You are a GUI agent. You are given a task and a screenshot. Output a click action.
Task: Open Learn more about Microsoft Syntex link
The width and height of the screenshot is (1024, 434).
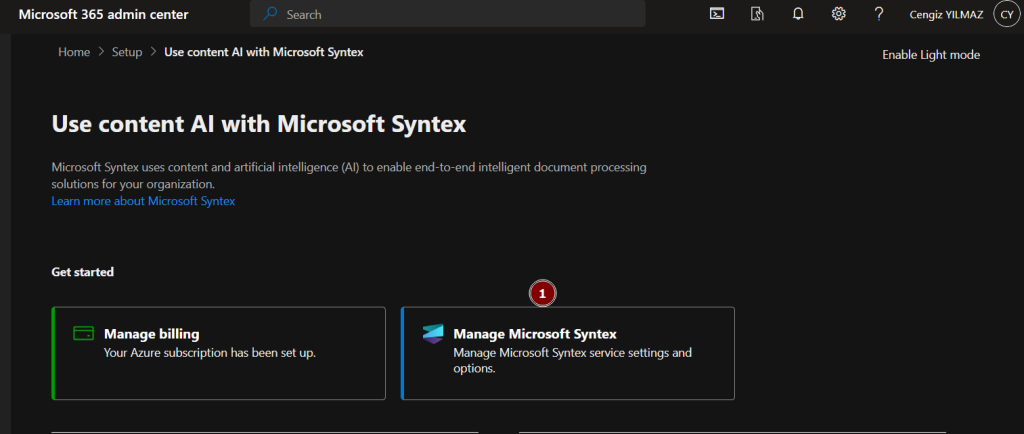[x=143, y=201]
